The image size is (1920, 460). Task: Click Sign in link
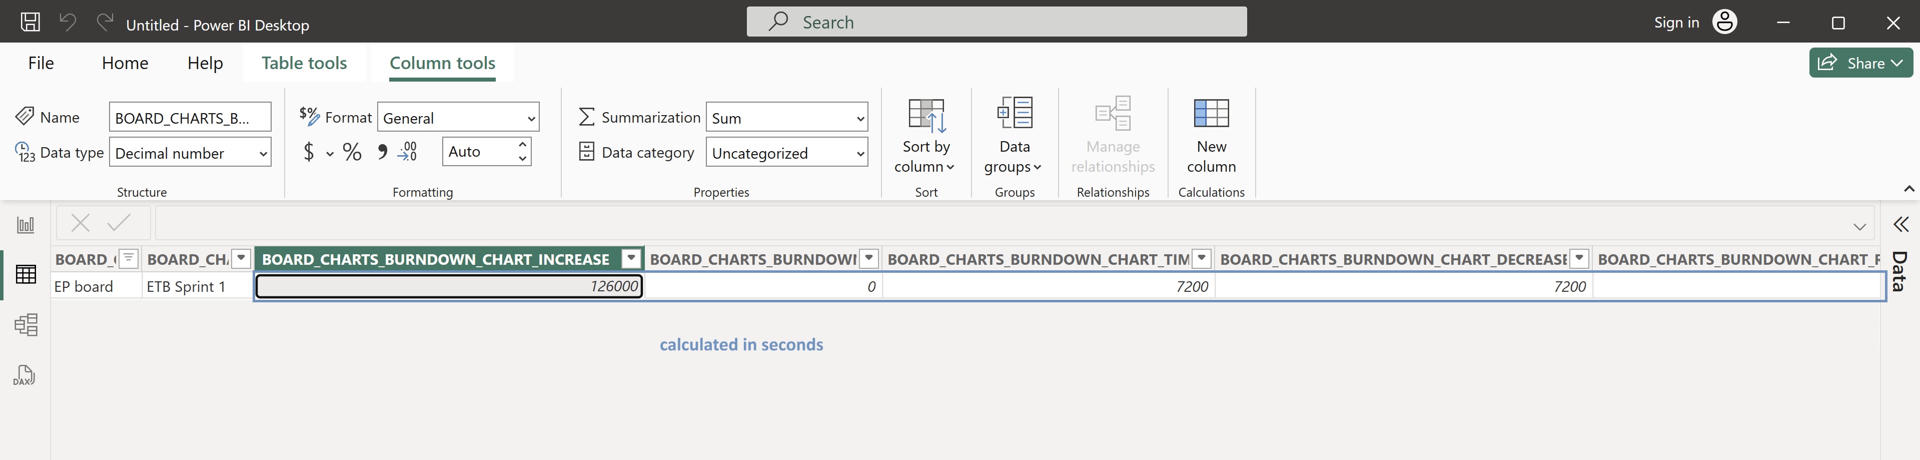1676,22
